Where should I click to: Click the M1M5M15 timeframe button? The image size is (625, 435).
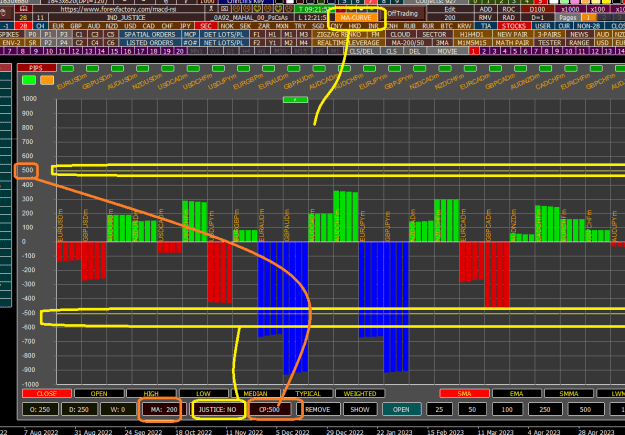pos(472,43)
